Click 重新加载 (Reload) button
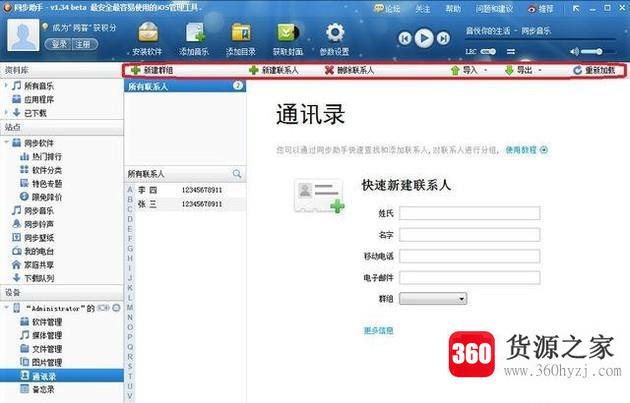Viewport: 630px width, 403px height. [594, 70]
